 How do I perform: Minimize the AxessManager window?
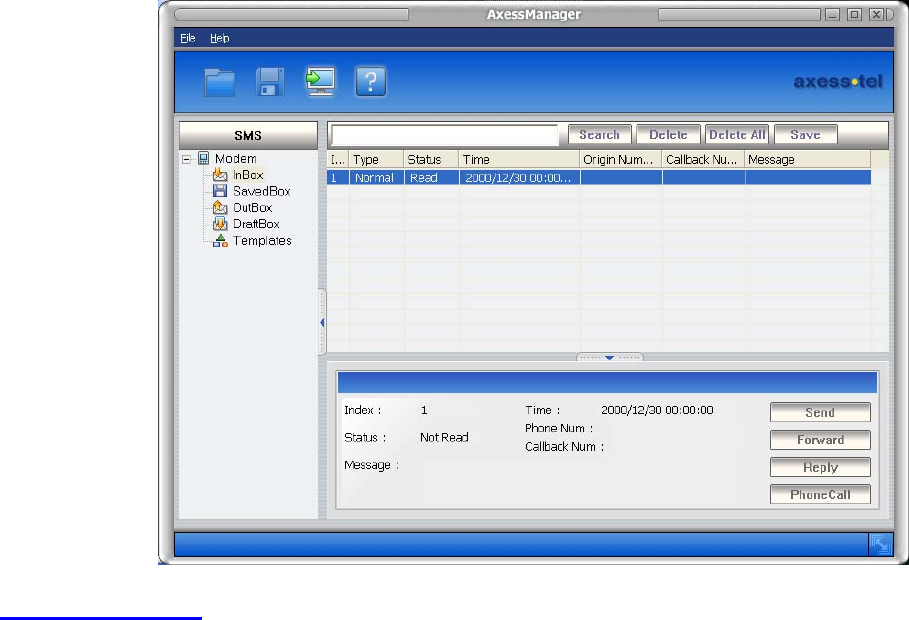[833, 14]
